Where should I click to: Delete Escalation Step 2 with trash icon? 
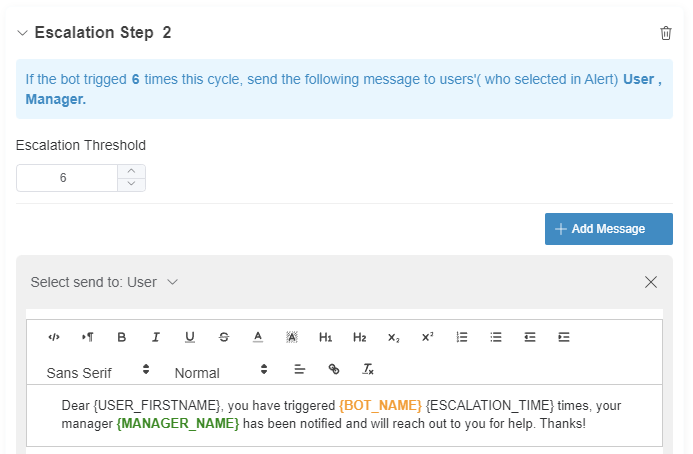coord(666,33)
